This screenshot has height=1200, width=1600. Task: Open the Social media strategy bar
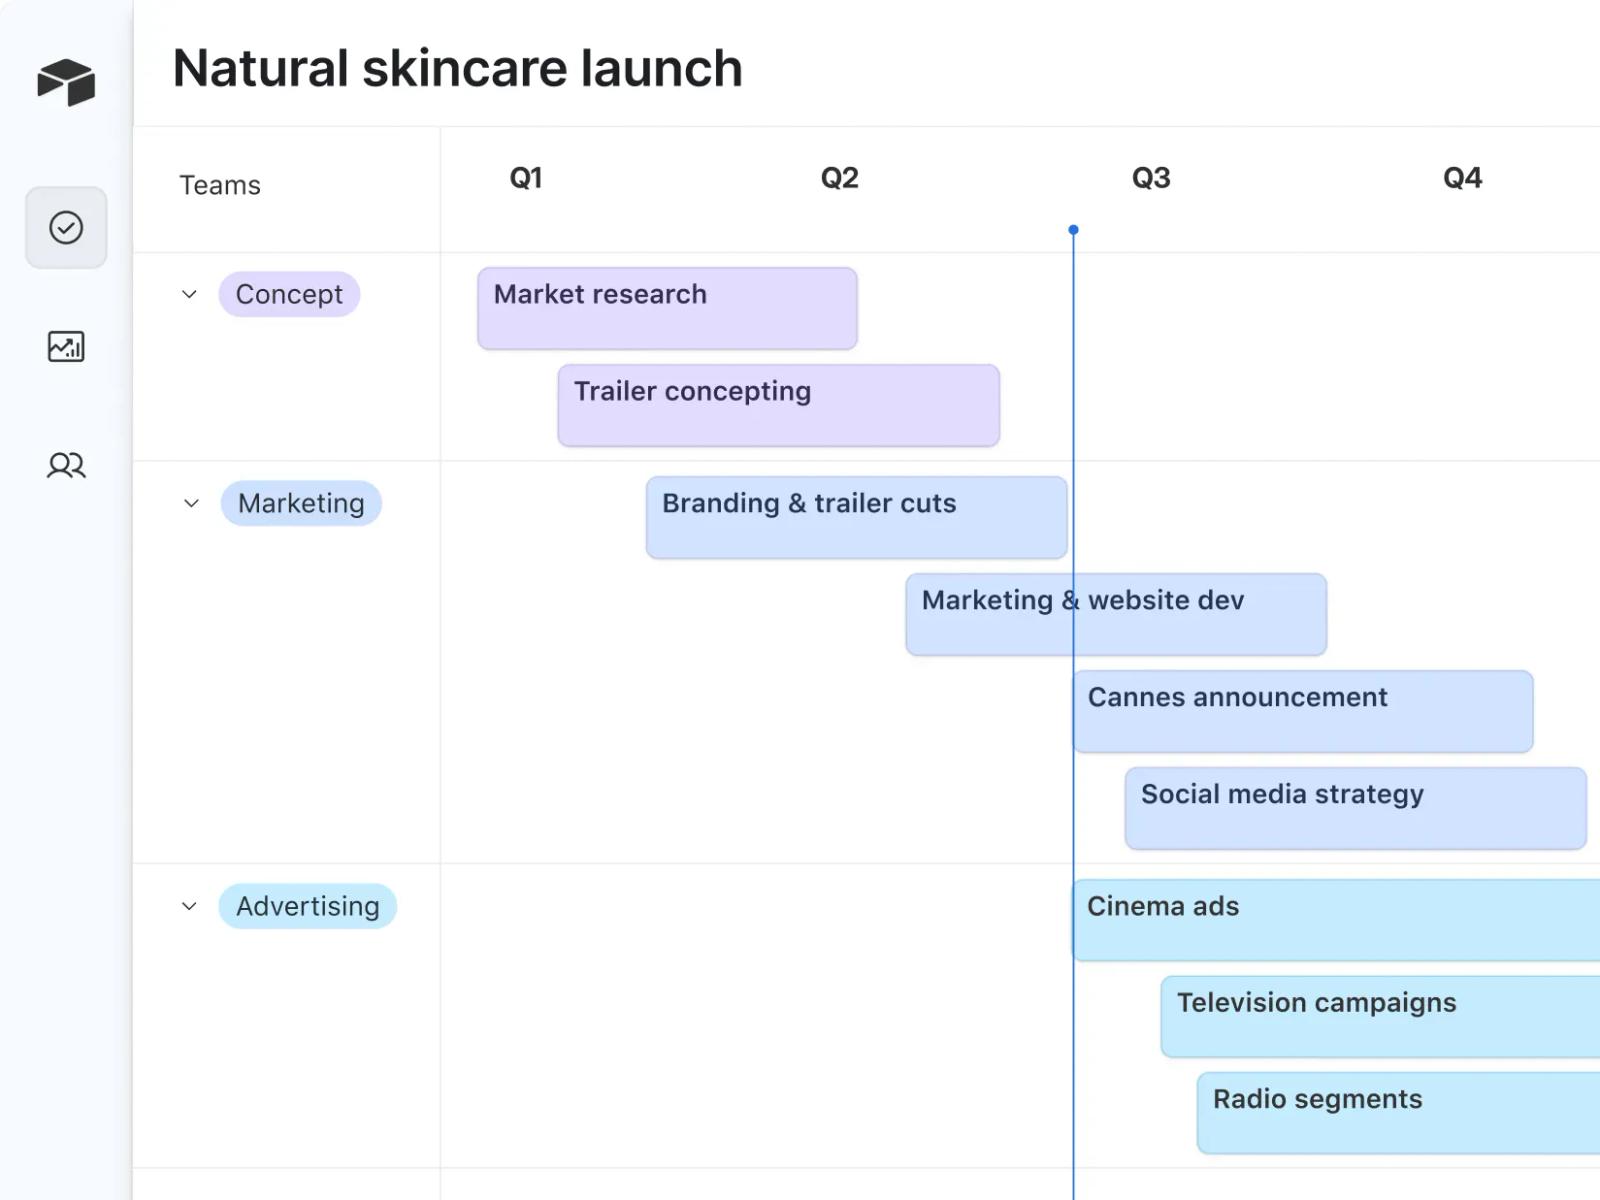(1355, 808)
